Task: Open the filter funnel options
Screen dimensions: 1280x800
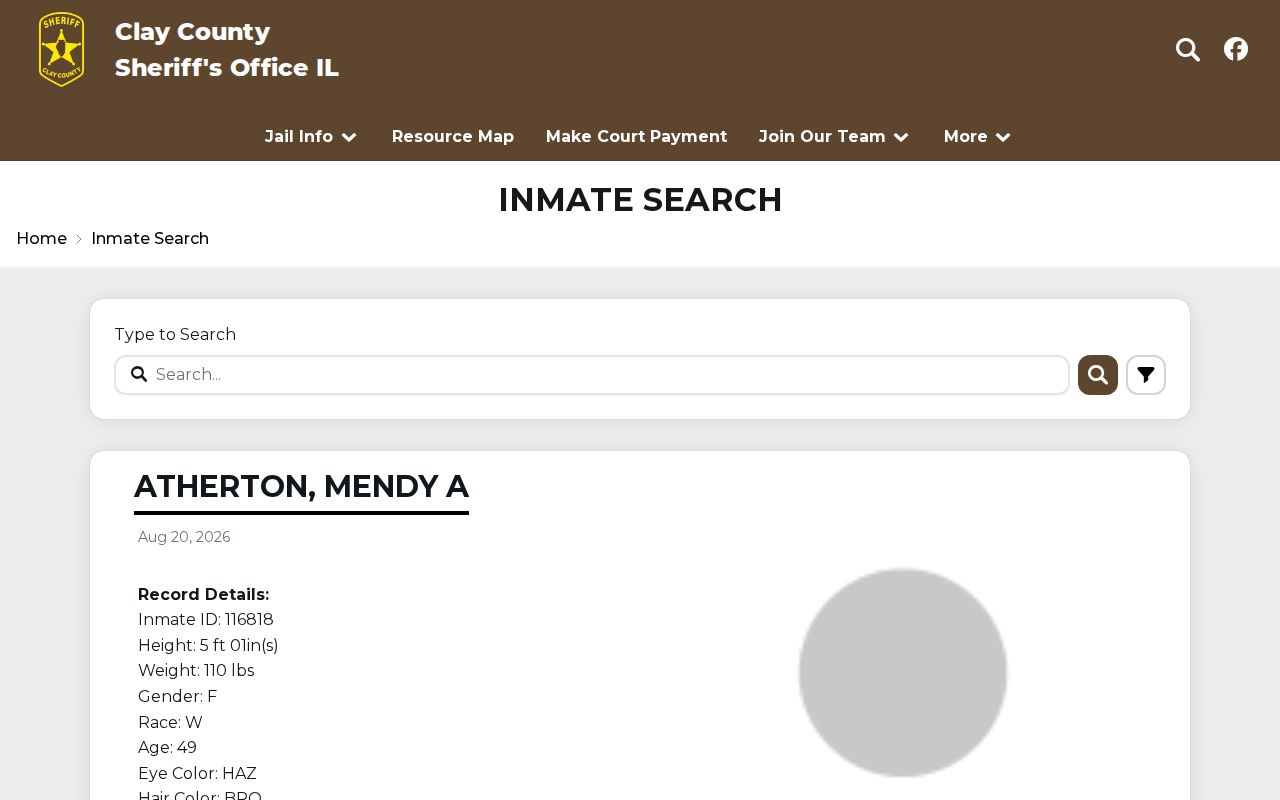Action: tap(1146, 375)
